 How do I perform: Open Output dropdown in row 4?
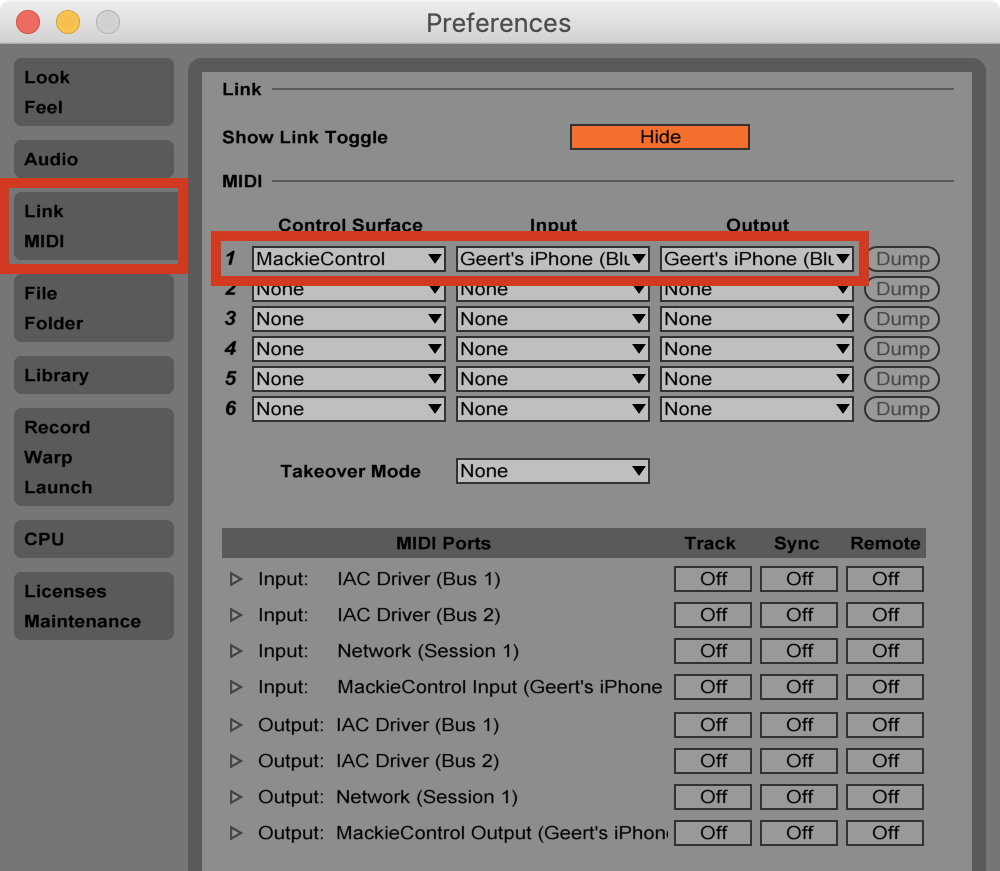(756, 349)
